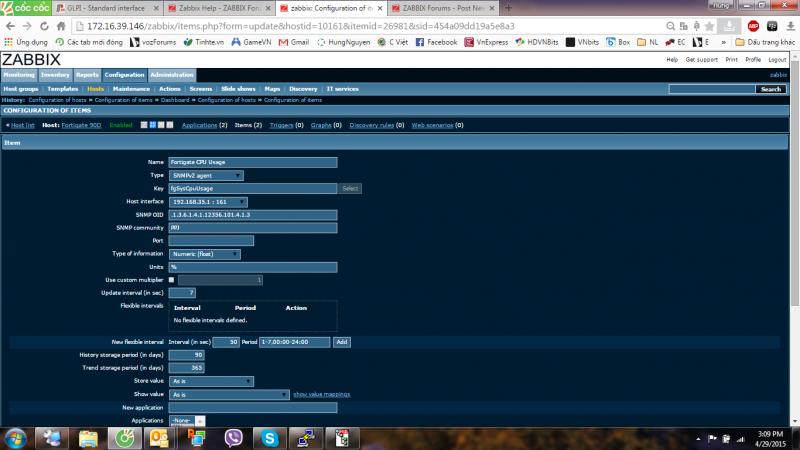Open Applications link in host bar
The height and width of the screenshot is (450, 800).
[199, 125]
